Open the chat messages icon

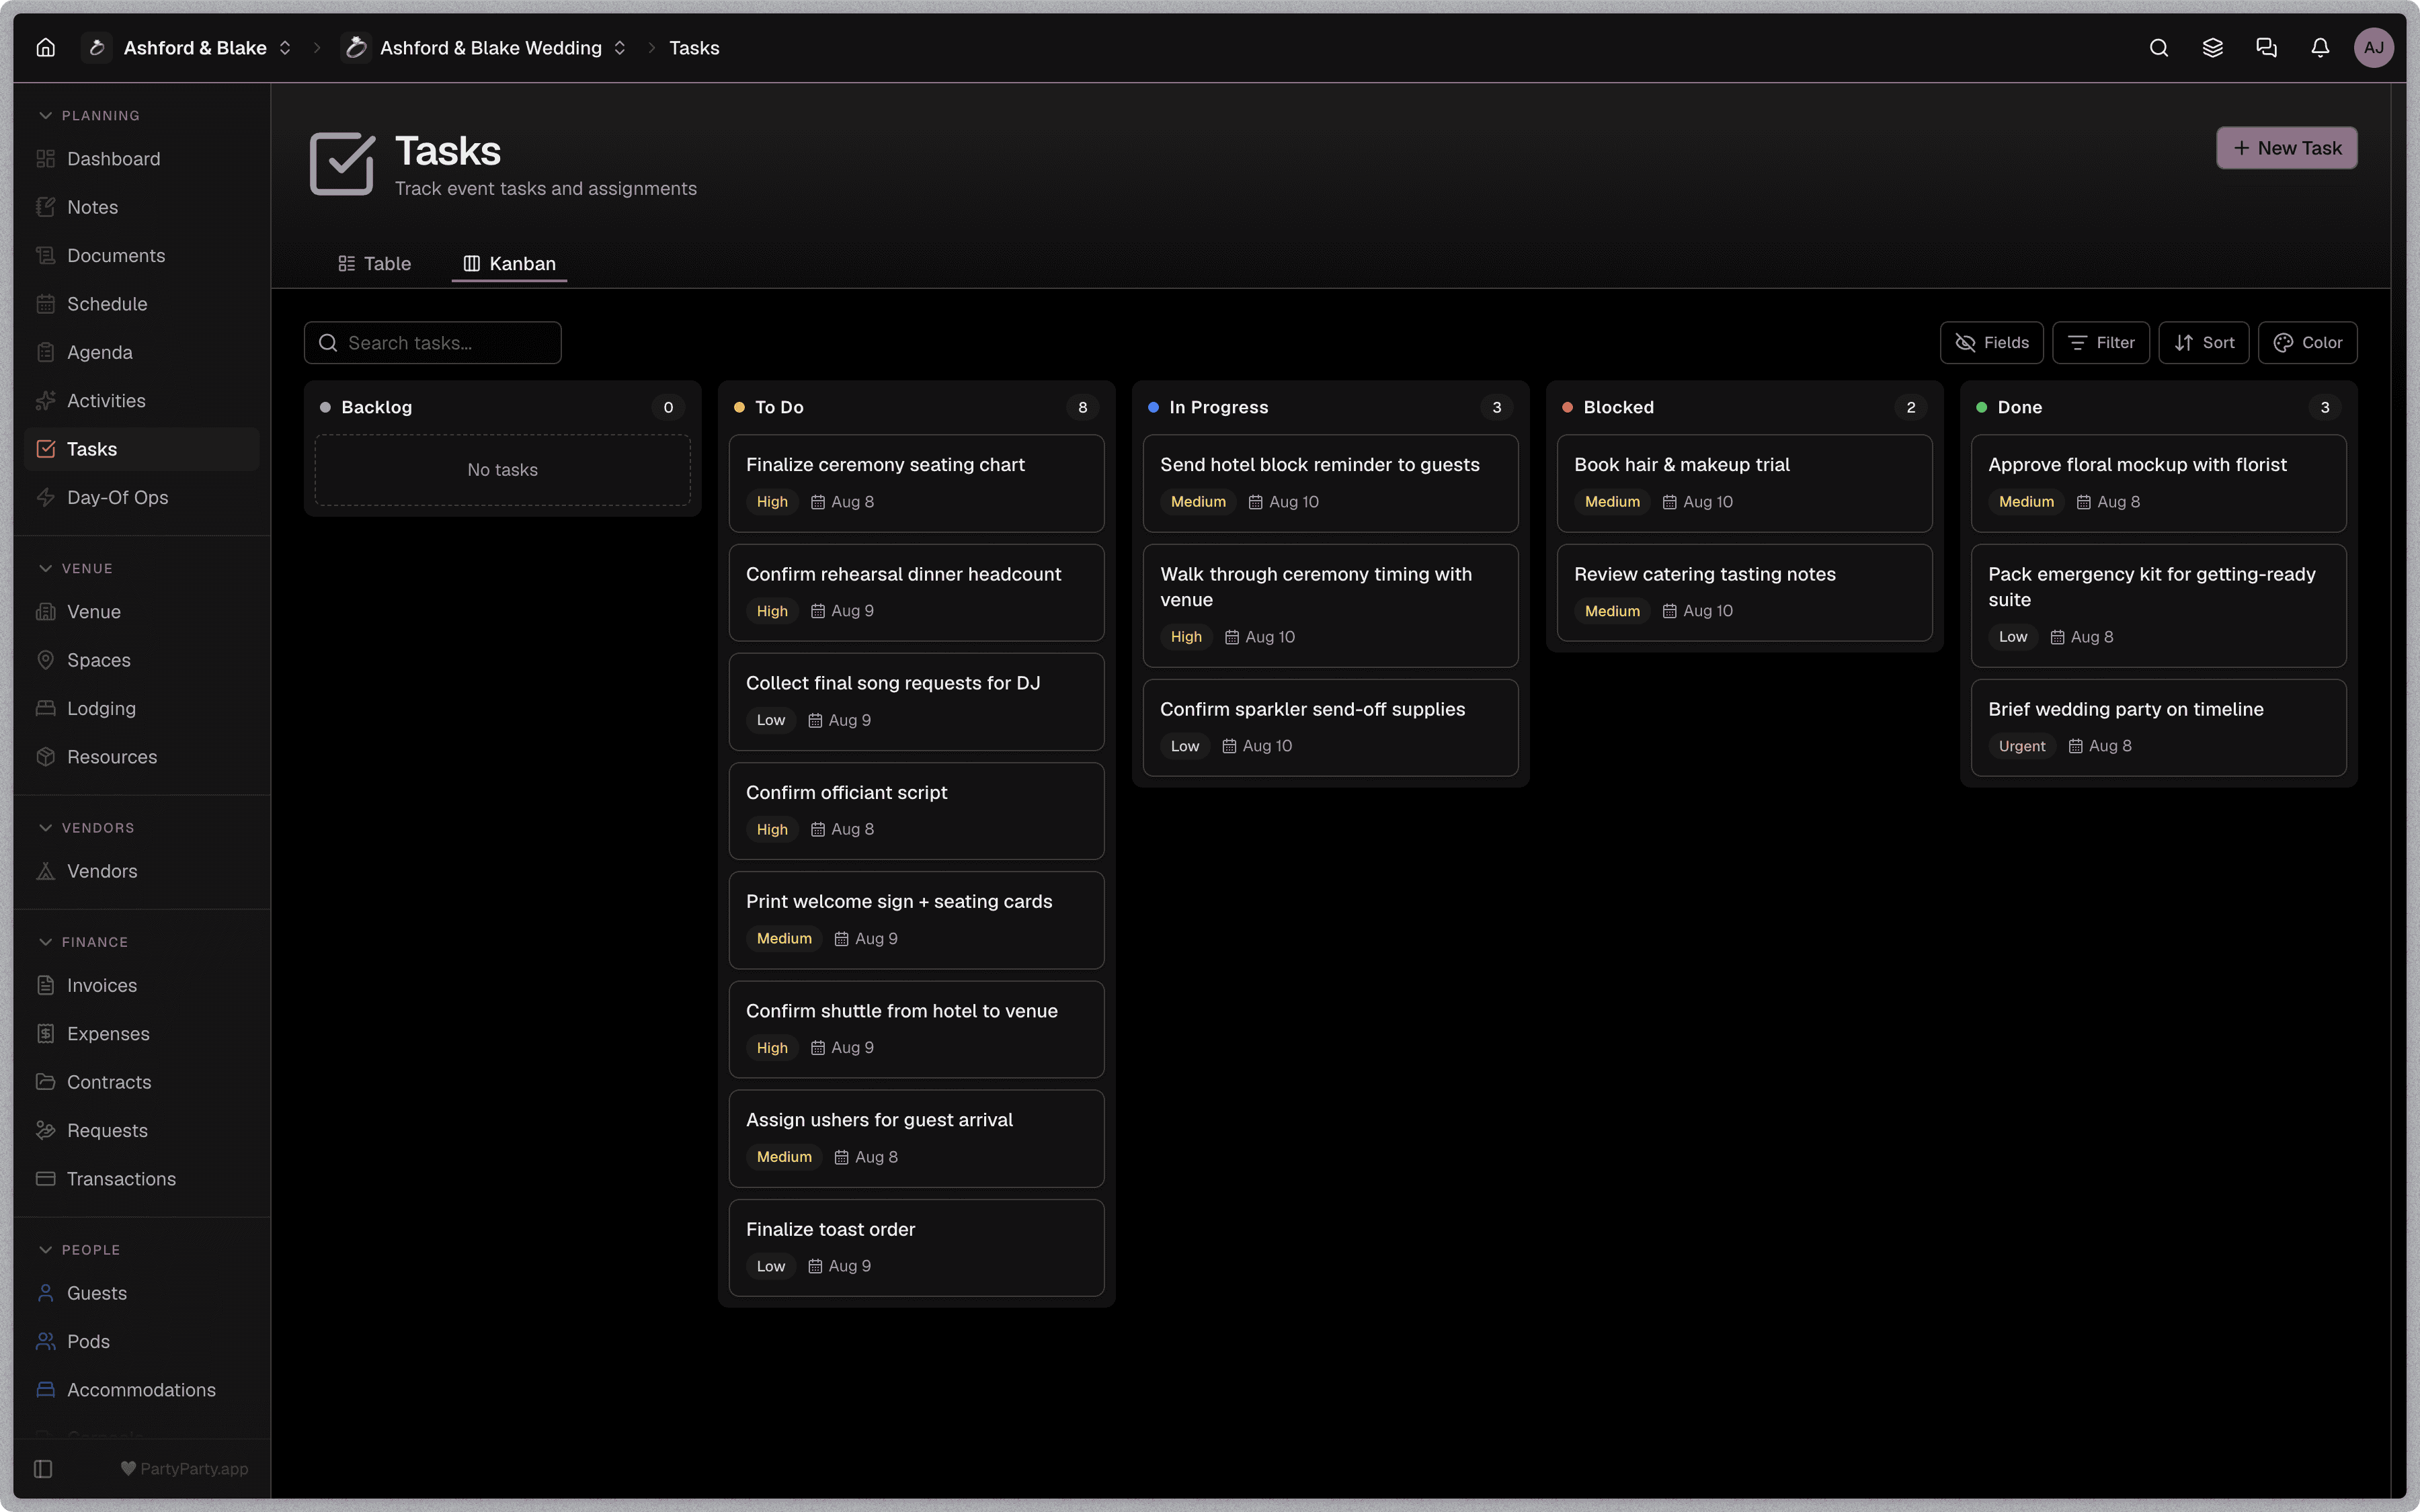[2266, 48]
